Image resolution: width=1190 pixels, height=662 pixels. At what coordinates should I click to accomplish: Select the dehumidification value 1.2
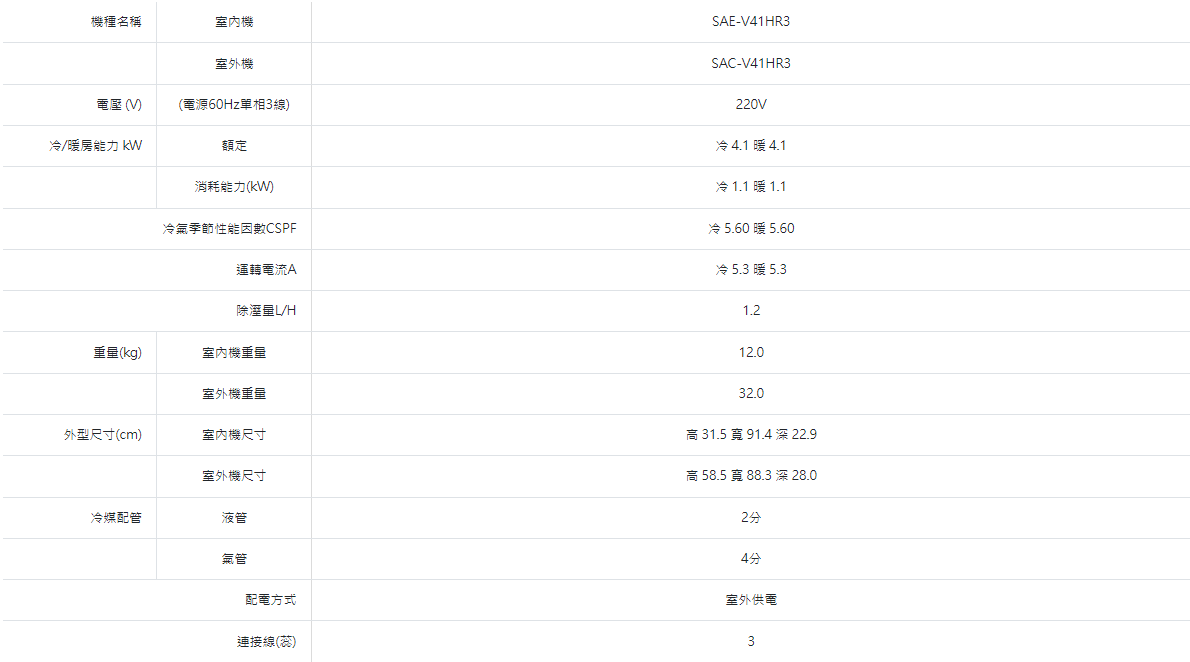coord(751,311)
